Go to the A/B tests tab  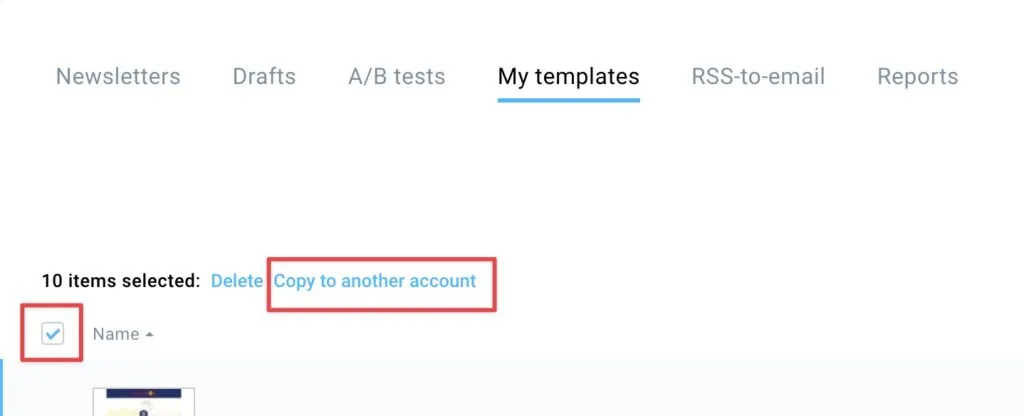[x=397, y=76]
